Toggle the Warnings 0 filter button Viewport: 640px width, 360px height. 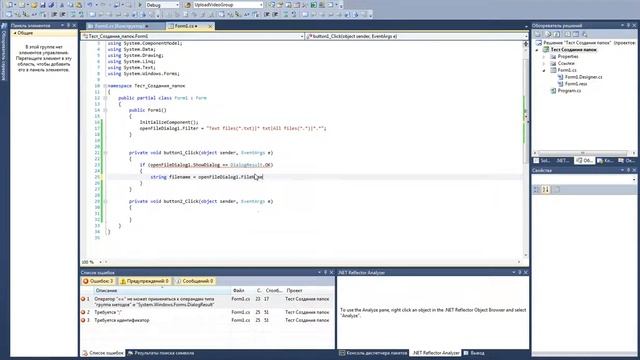(x=145, y=281)
